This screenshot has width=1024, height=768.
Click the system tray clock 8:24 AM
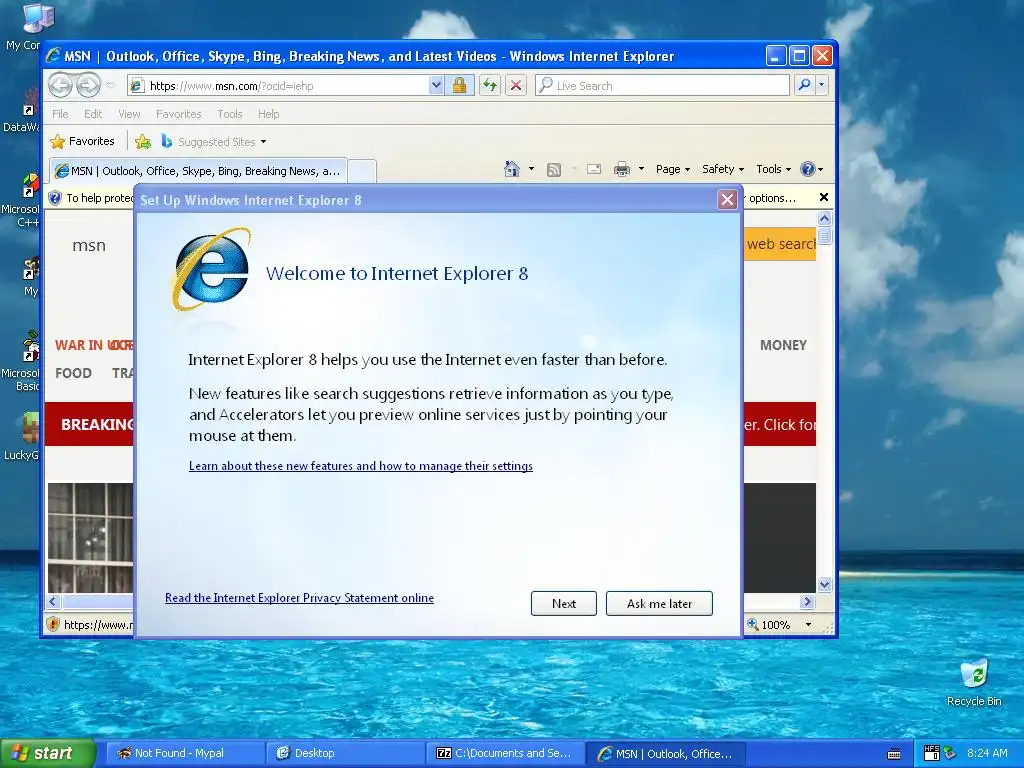point(987,753)
